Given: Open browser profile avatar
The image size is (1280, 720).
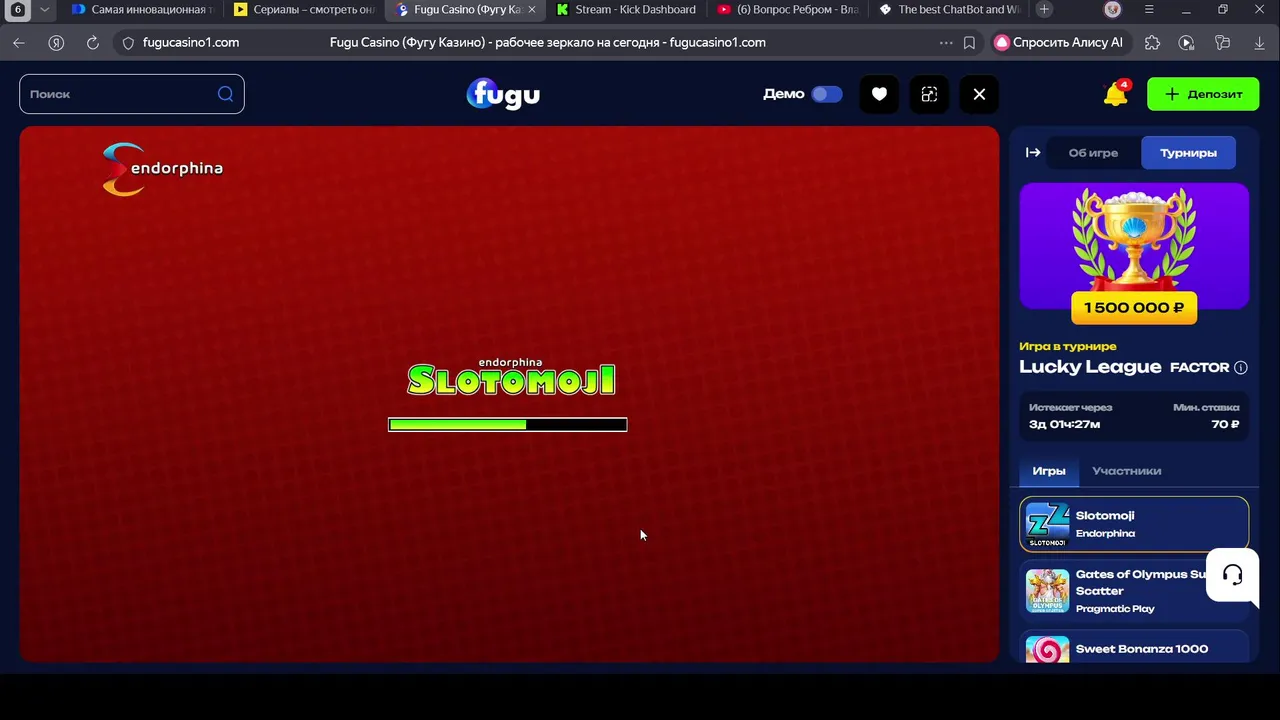Looking at the screenshot, I should pyautogui.click(x=1113, y=10).
